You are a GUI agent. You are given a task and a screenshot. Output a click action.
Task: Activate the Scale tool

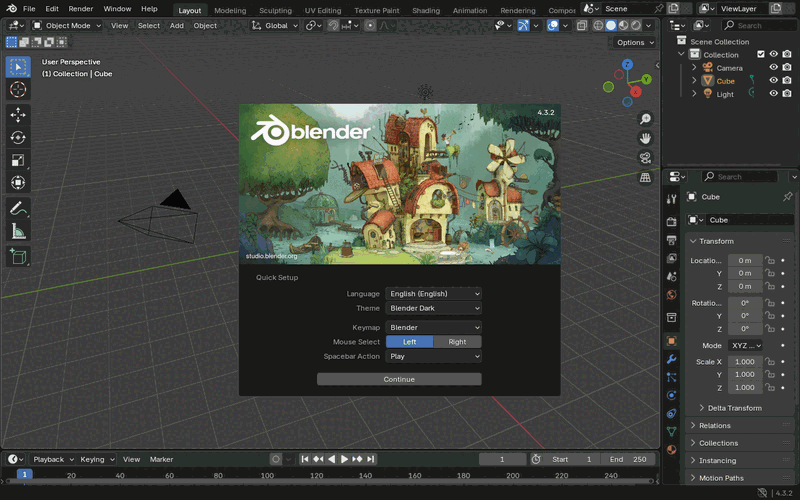tap(18, 160)
